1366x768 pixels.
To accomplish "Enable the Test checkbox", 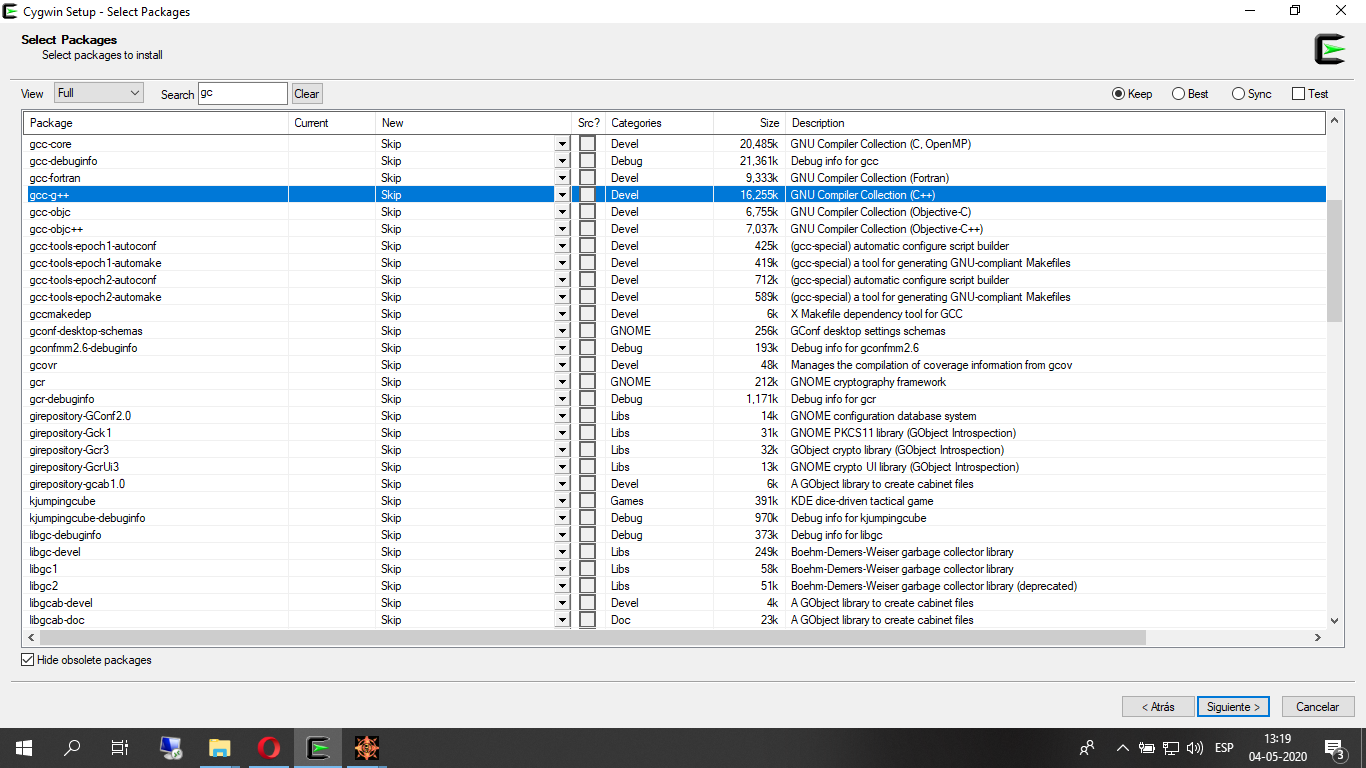I will pyautogui.click(x=1298, y=94).
